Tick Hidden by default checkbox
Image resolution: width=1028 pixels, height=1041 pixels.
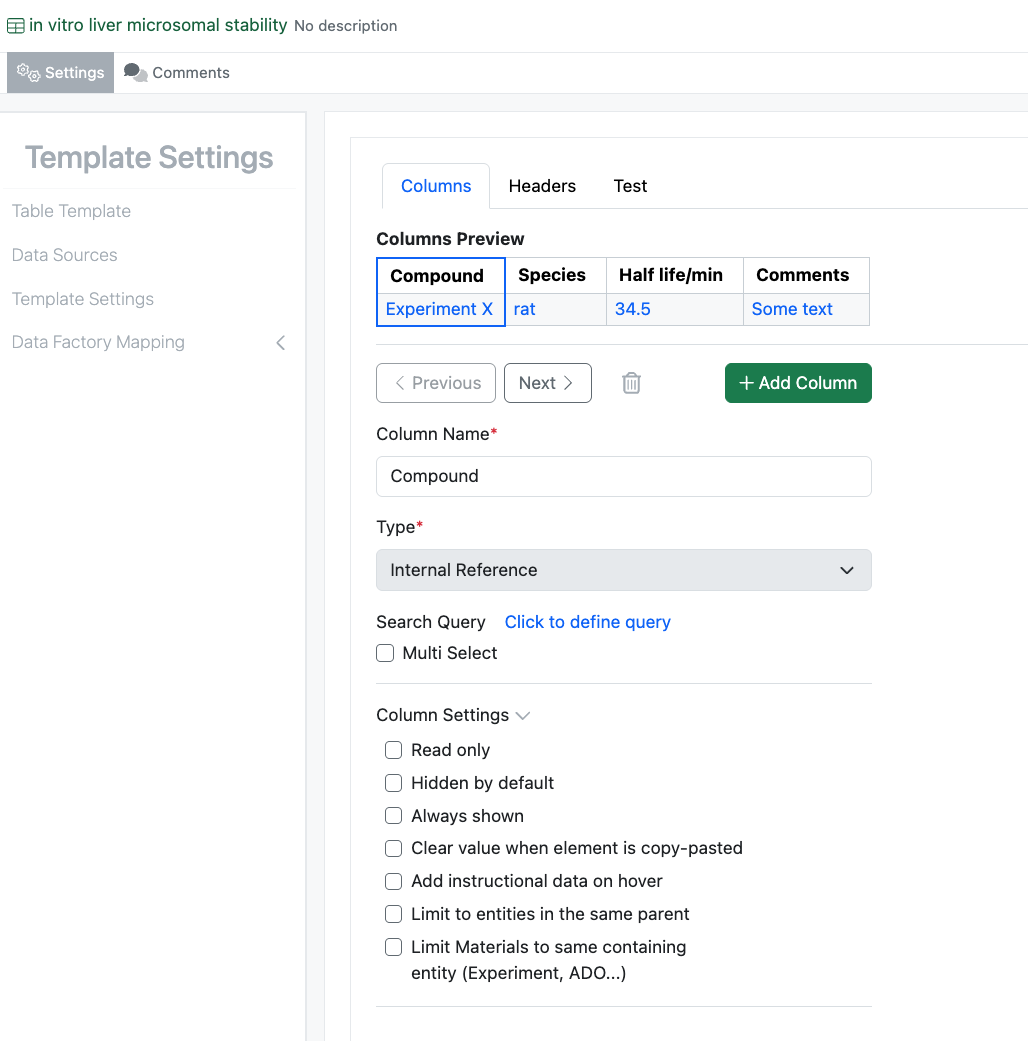click(x=394, y=783)
